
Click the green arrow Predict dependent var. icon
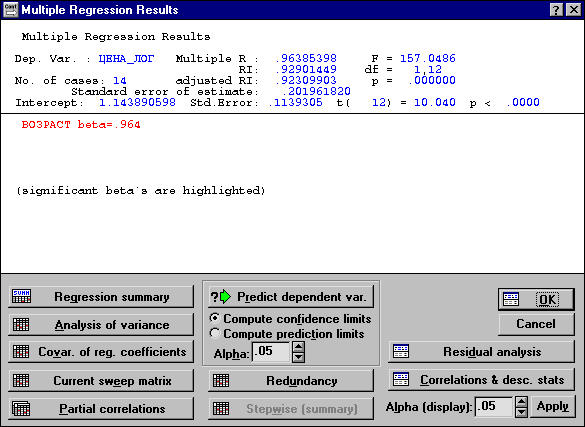click(221, 297)
